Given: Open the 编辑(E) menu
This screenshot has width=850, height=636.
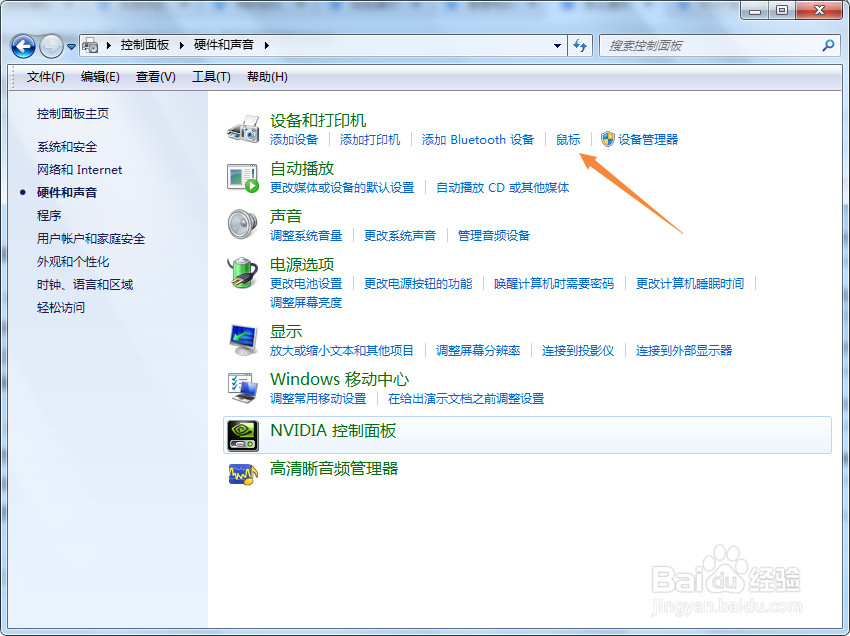Looking at the screenshot, I should 100,77.
